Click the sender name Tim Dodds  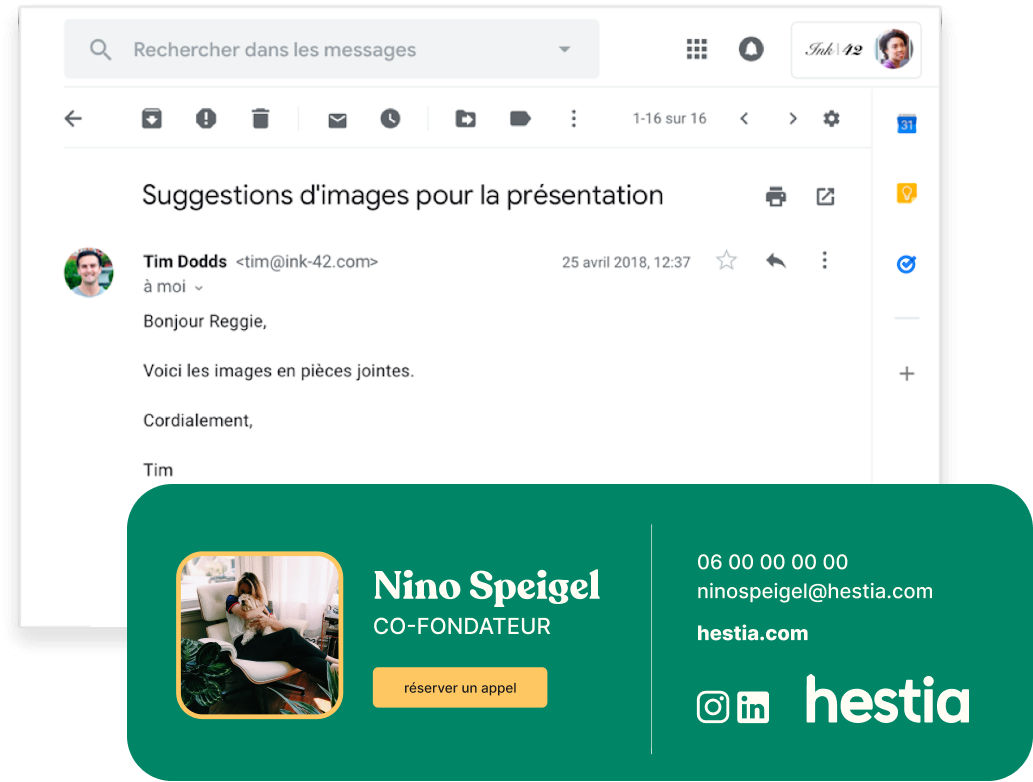pyautogui.click(x=185, y=262)
